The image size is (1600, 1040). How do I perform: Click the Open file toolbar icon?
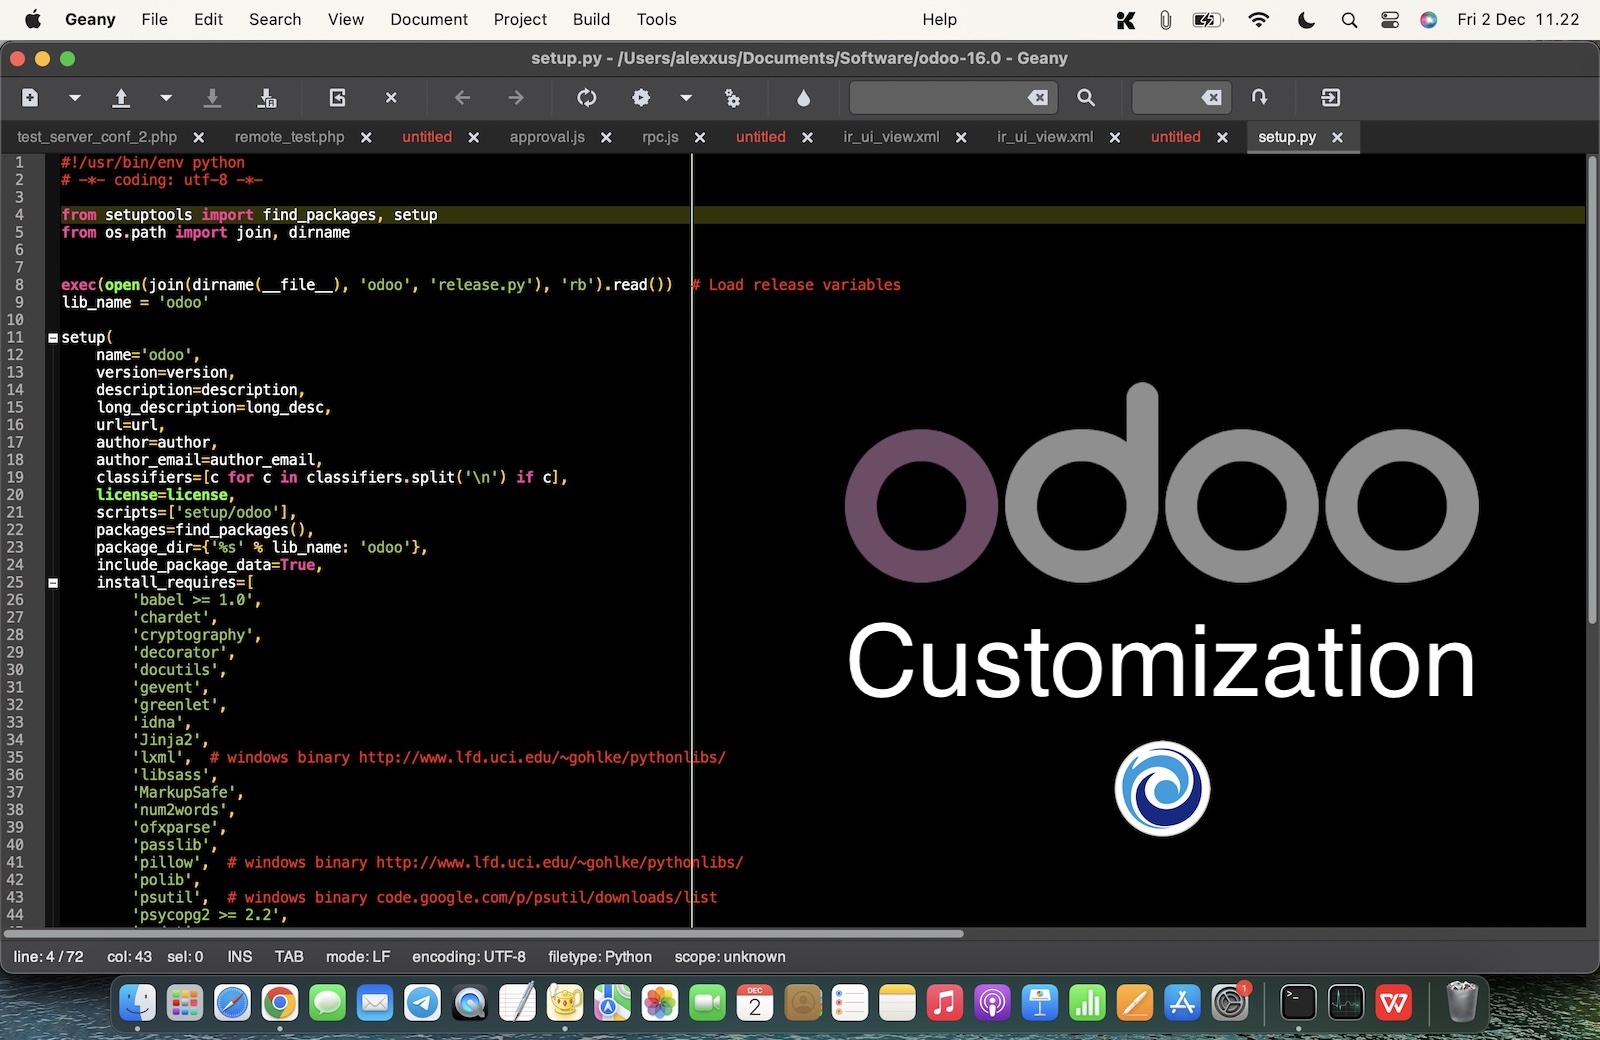(121, 97)
